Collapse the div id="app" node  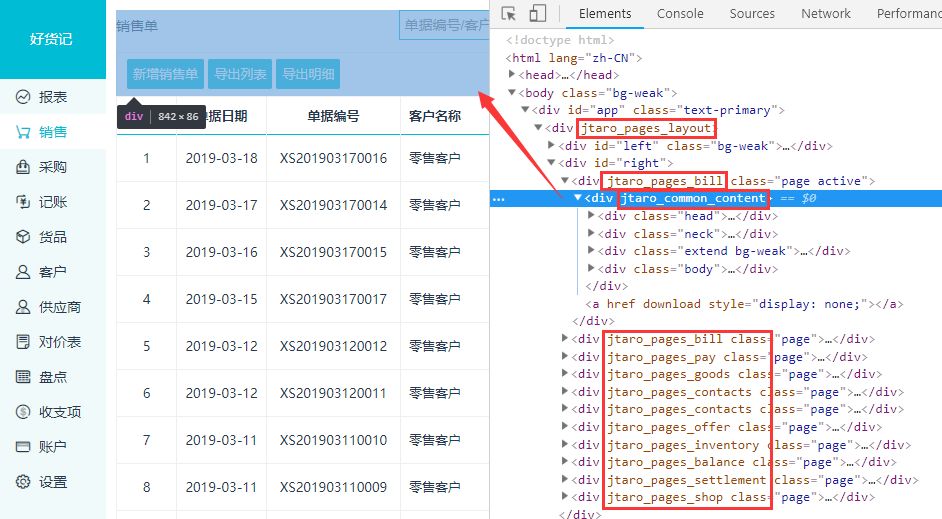(525, 109)
